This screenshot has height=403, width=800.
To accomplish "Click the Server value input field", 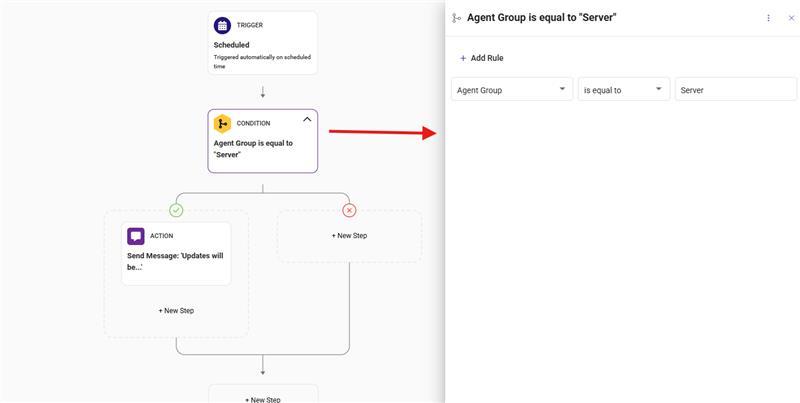I will 735,90.
